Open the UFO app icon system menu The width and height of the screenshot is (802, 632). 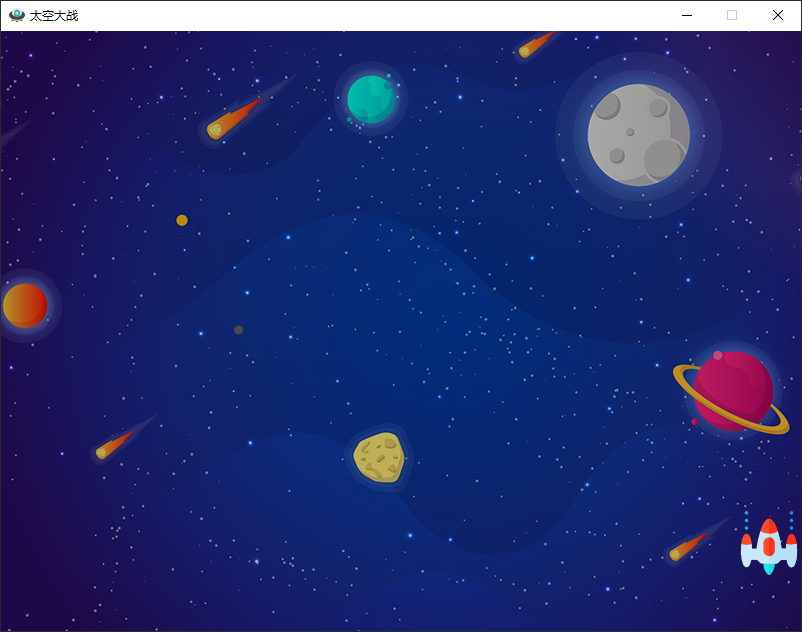pyautogui.click(x=17, y=15)
